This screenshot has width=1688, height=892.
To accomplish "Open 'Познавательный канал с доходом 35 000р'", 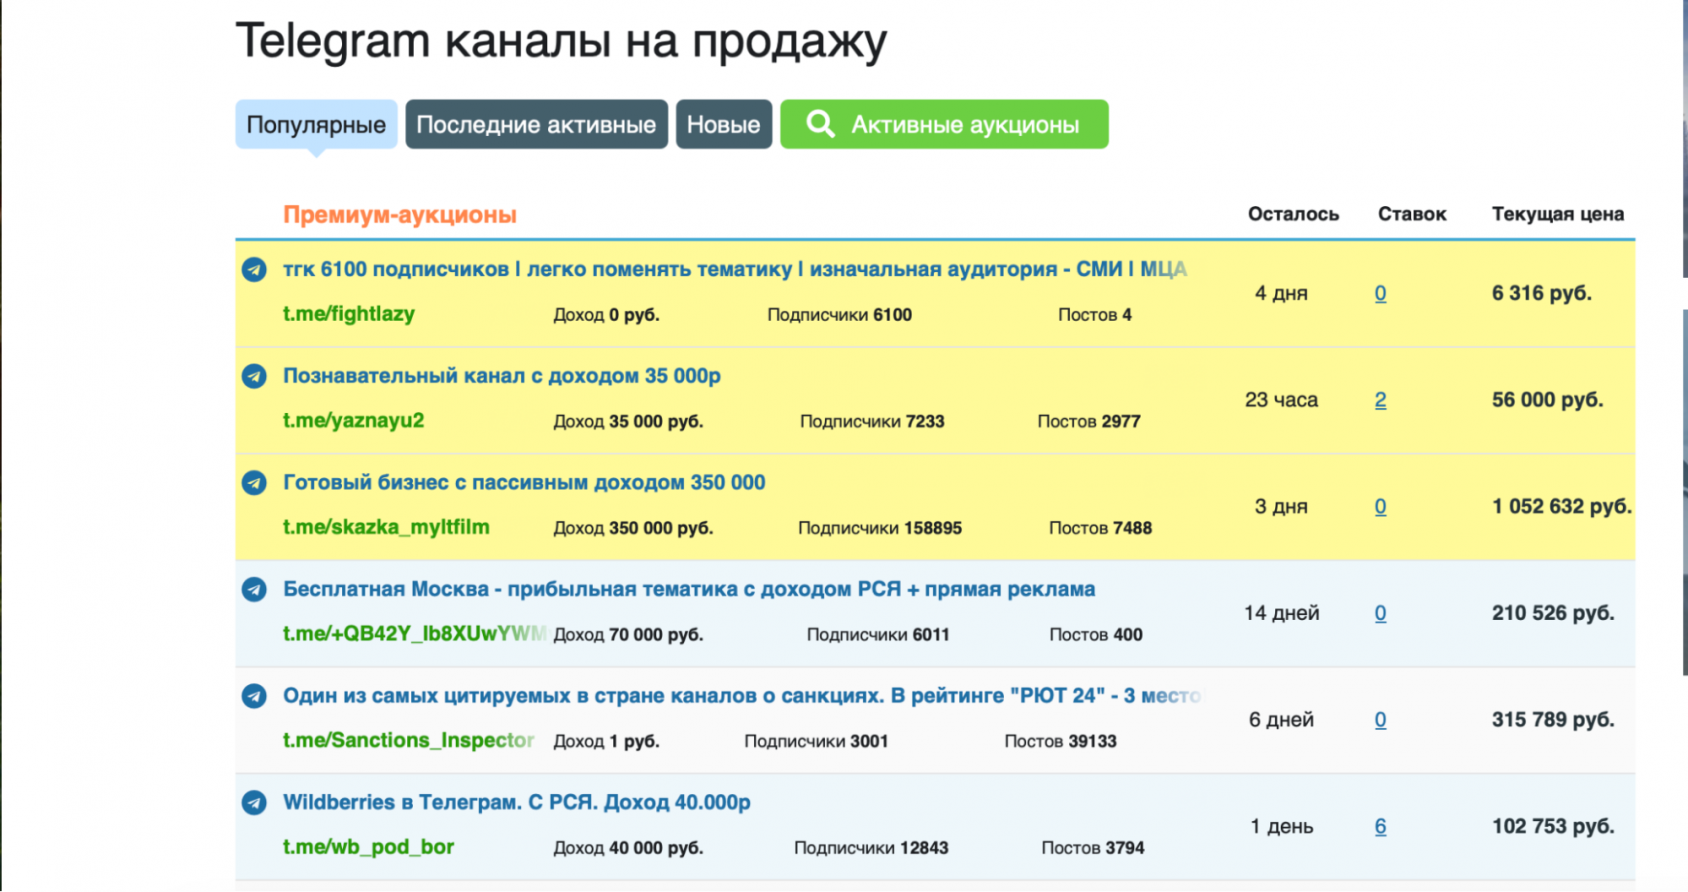I will pos(502,376).
